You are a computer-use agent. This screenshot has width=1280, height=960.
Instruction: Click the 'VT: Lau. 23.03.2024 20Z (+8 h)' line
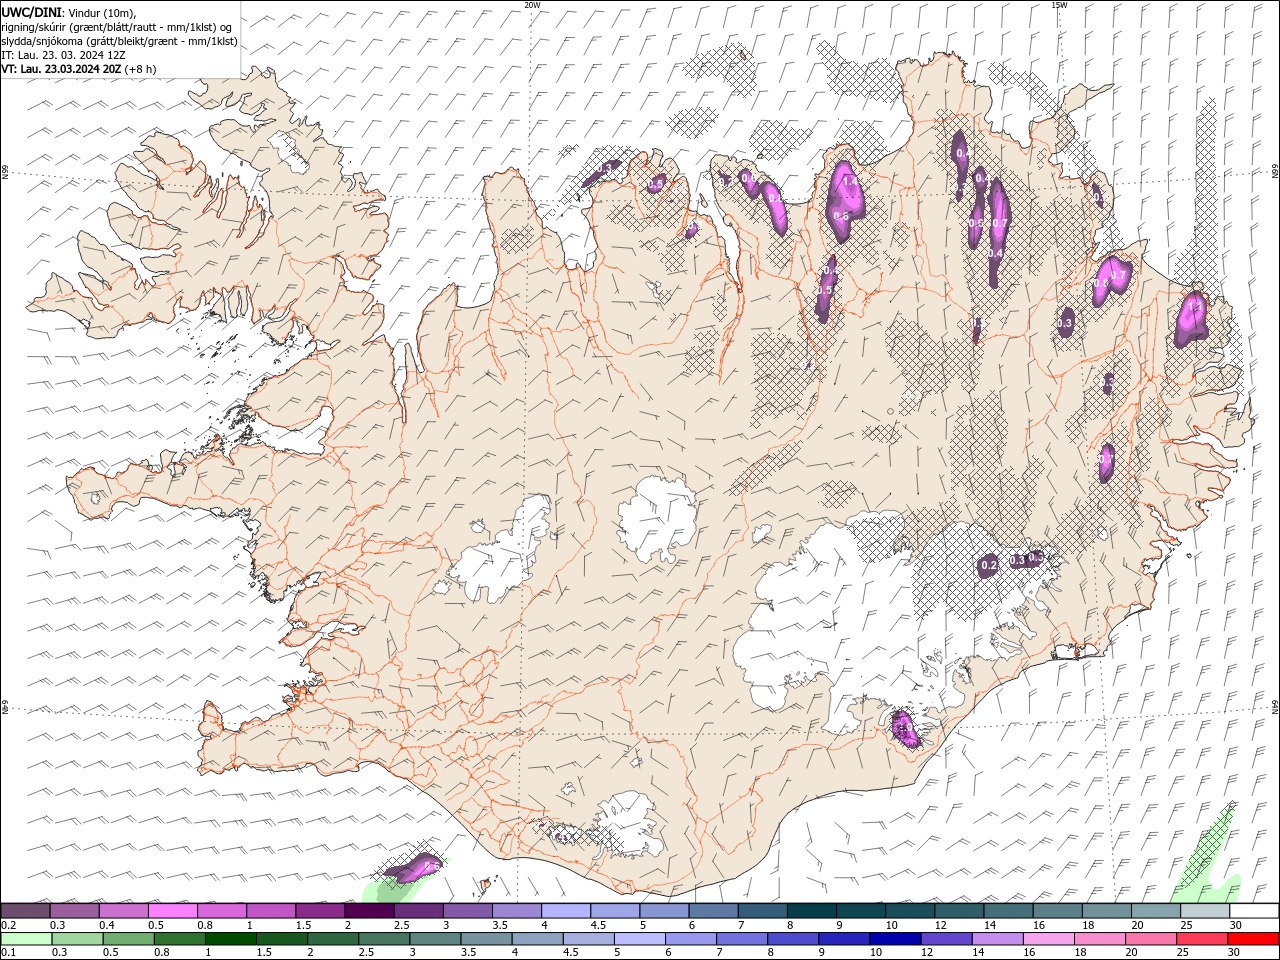[x=78, y=69]
